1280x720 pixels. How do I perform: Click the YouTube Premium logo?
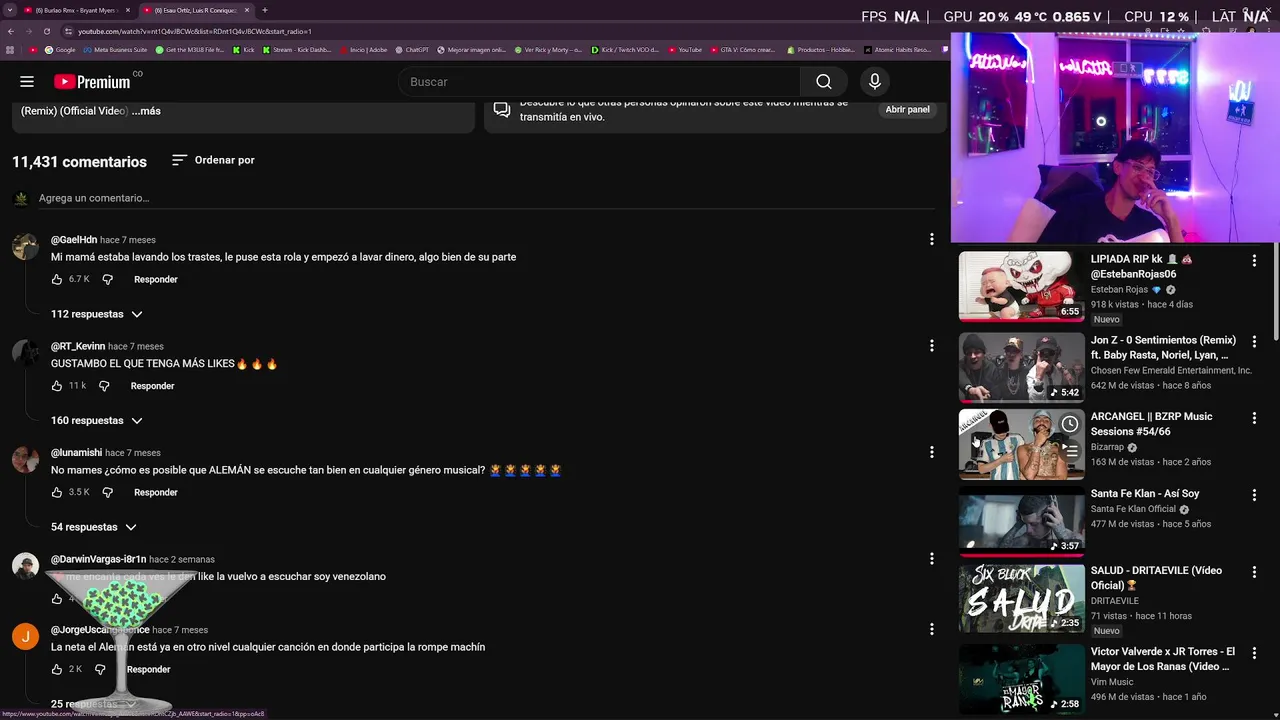pos(92,82)
